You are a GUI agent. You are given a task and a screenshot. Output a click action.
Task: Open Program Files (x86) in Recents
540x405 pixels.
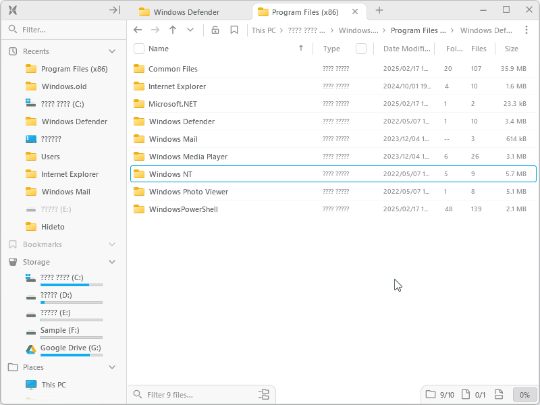66,69
